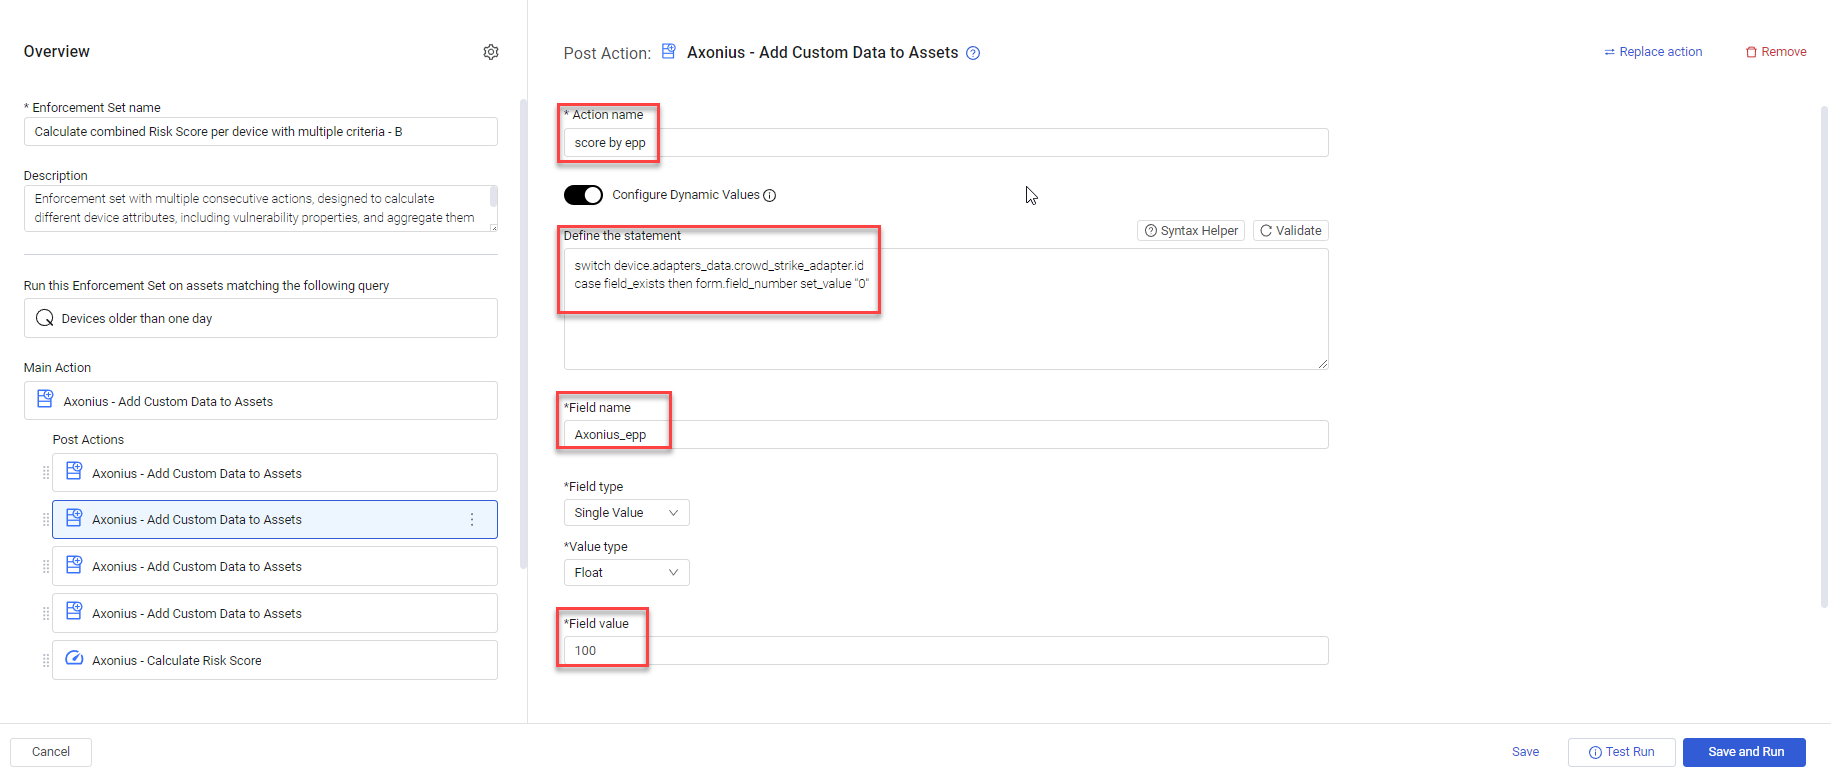The width and height of the screenshot is (1831, 771).
Task: Grab drag handle of Calculate Risk Score action
Action: tap(46, 661)
